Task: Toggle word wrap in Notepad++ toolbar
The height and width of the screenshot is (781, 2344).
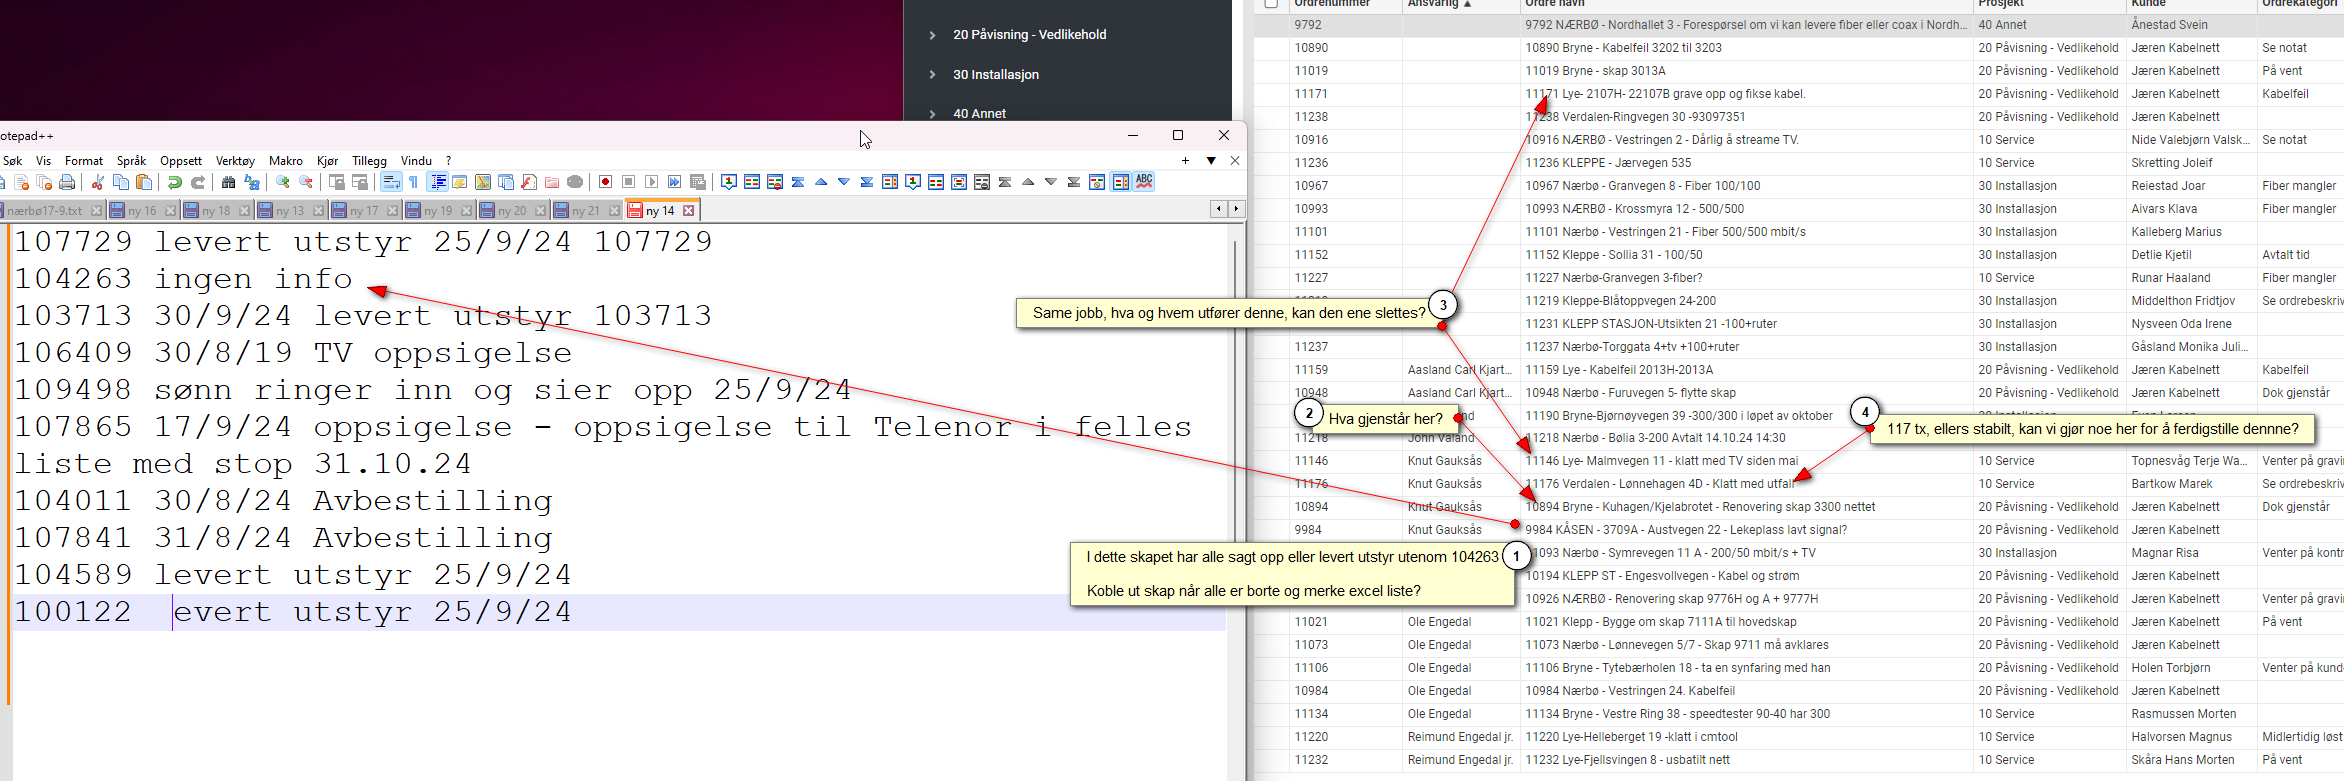Action: (391, 182)
